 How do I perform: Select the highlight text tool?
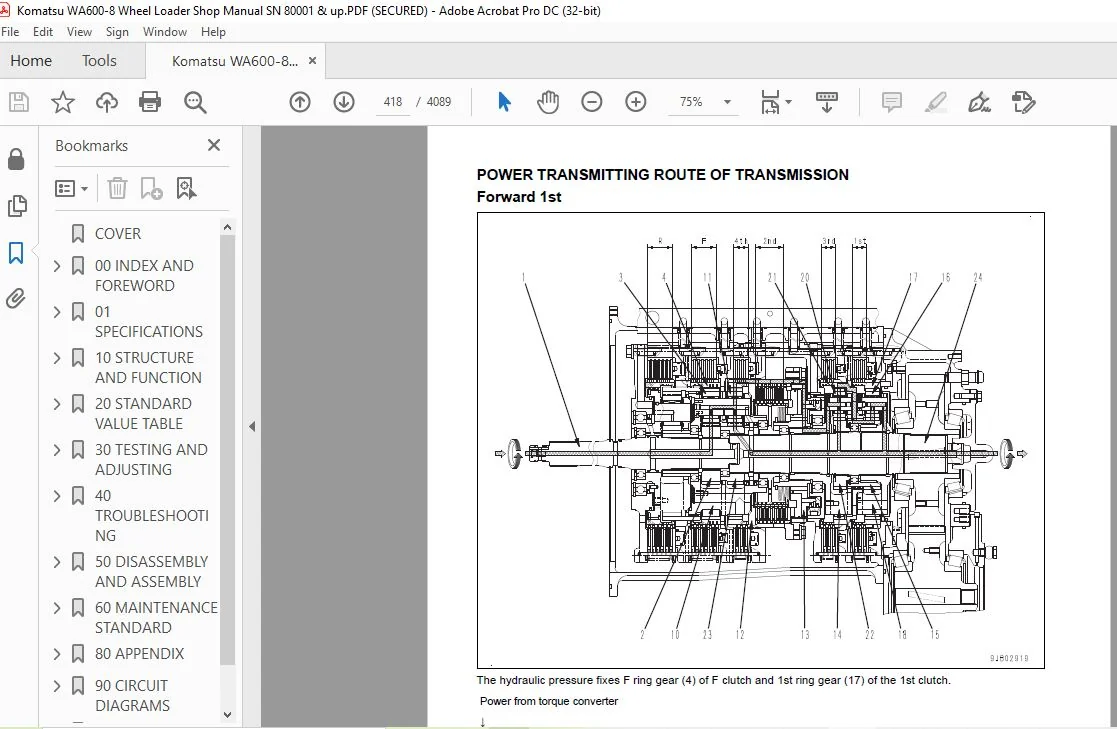(x=935, y=102)
